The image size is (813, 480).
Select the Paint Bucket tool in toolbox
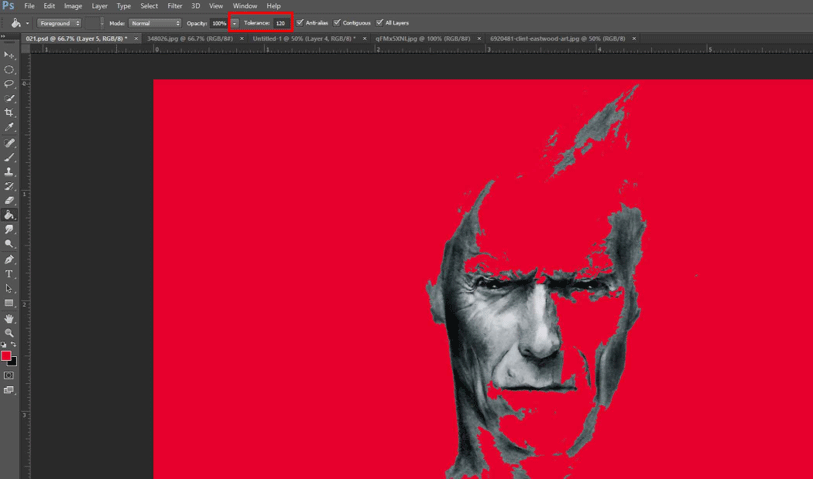pyautogui.click(x=9, y=215)
